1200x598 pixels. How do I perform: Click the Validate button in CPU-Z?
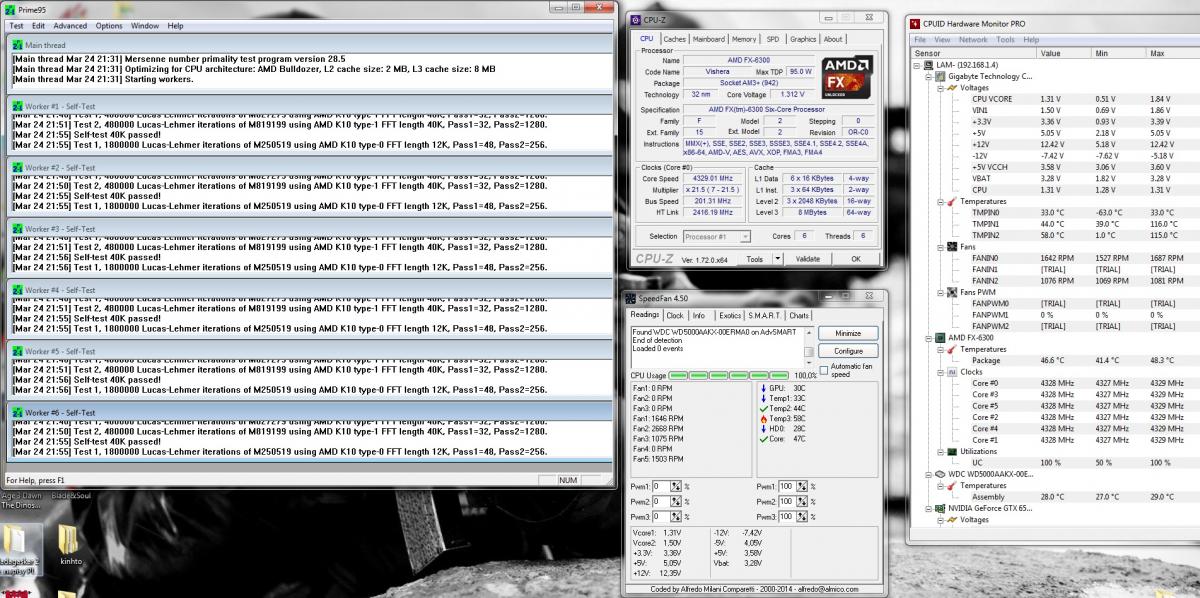(808, 258)
